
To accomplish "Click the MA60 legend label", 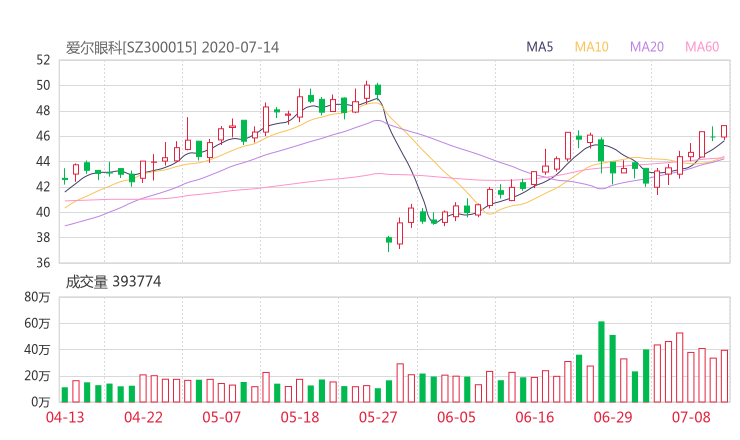I will 701,47.
